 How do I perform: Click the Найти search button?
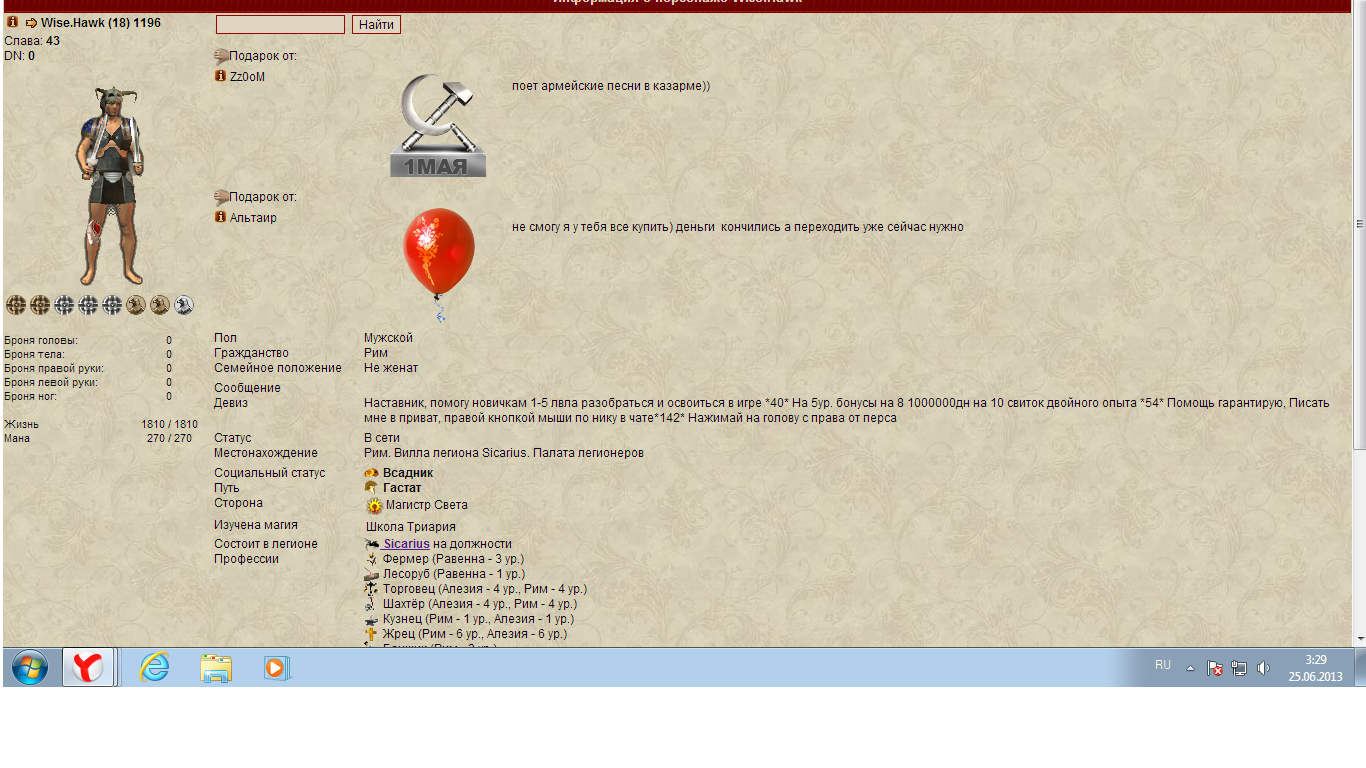click(376, 25)
